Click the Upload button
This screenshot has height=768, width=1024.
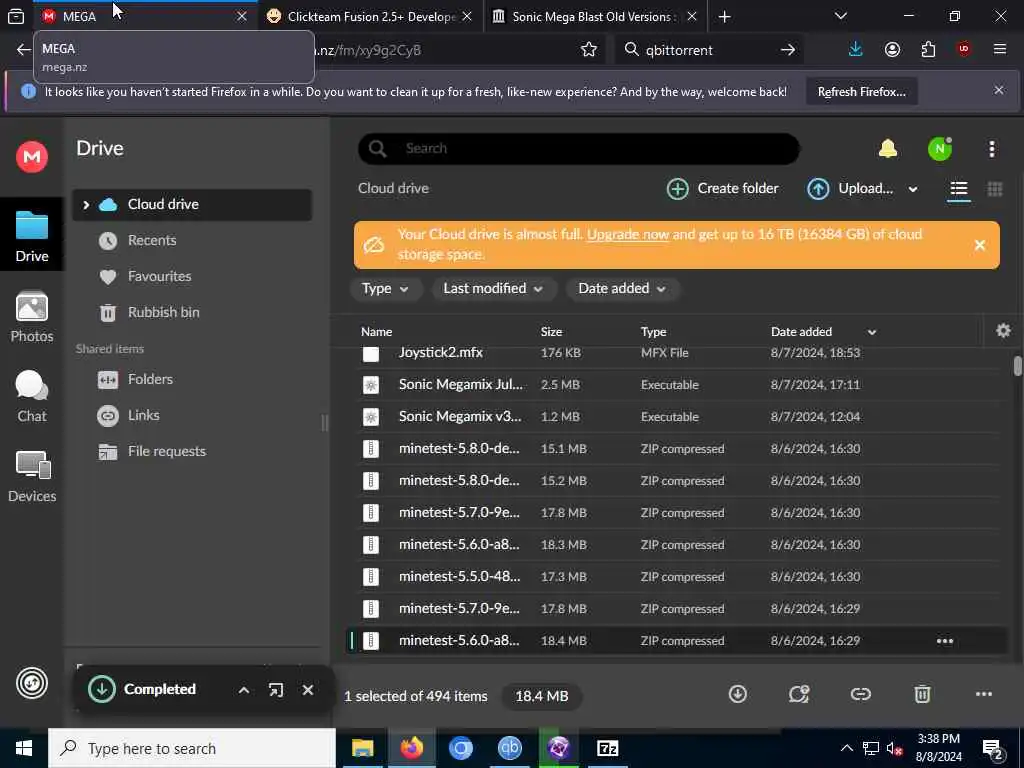coord(850,189)
